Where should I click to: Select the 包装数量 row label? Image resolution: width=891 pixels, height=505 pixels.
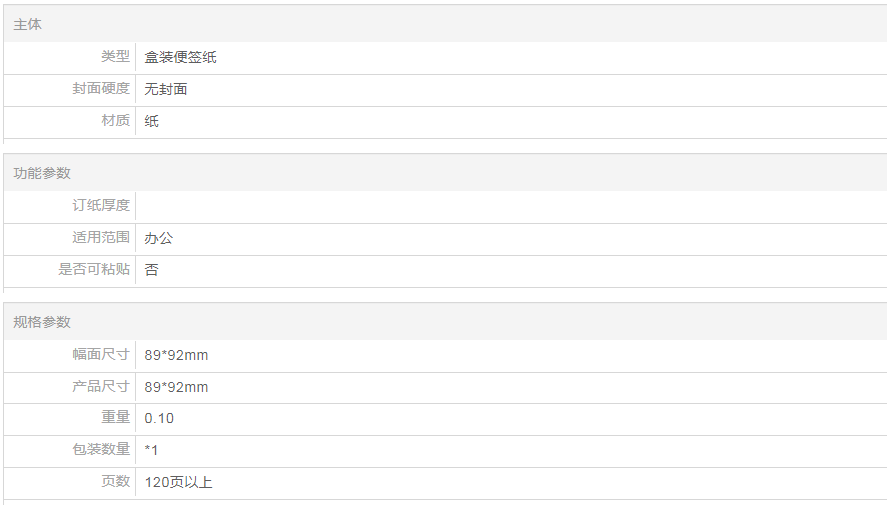(x=101, y=450)
